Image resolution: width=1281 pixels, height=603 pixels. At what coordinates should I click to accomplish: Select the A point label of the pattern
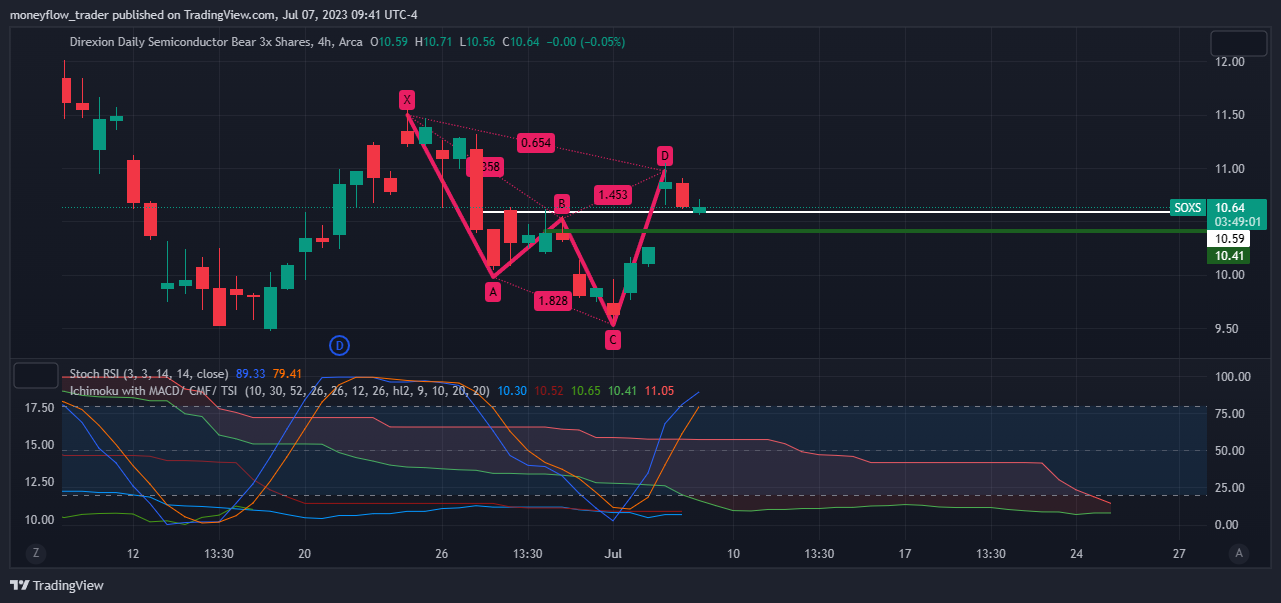pos(492,291)
